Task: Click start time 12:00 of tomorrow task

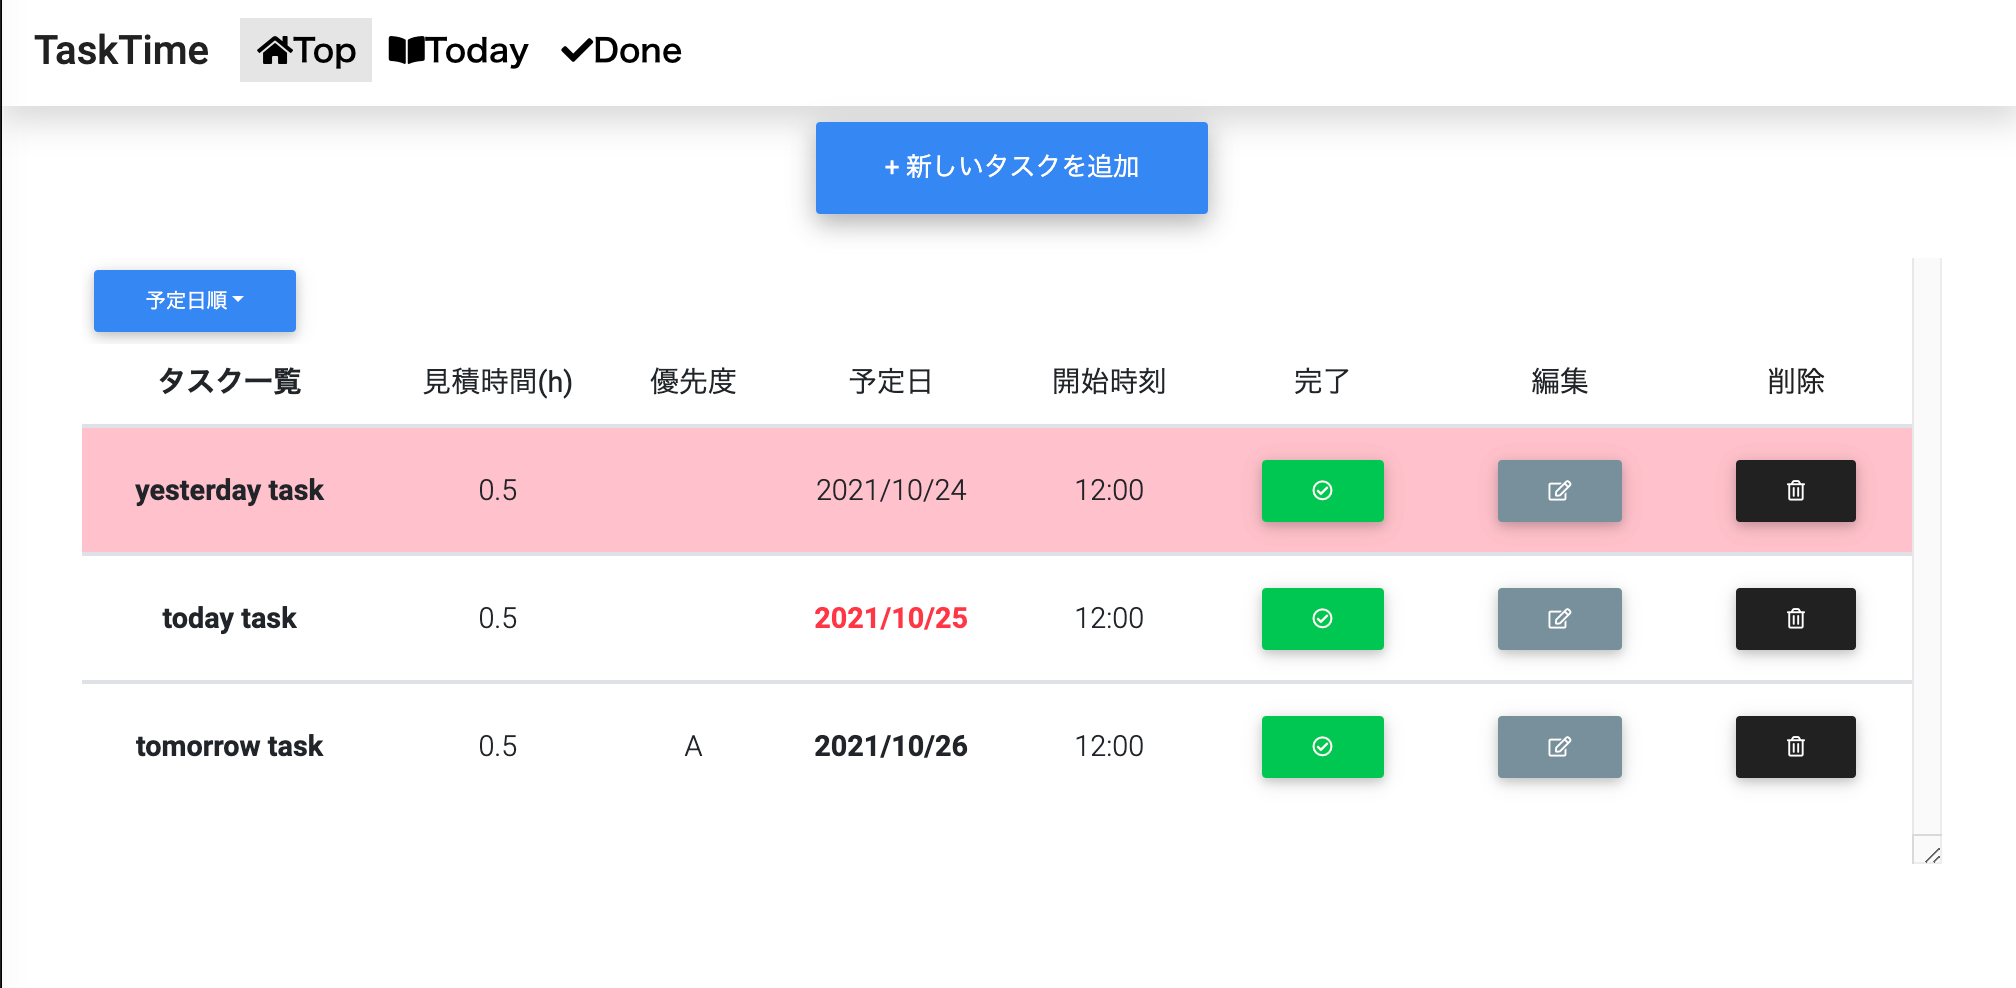Action: tap(1109, 747)
